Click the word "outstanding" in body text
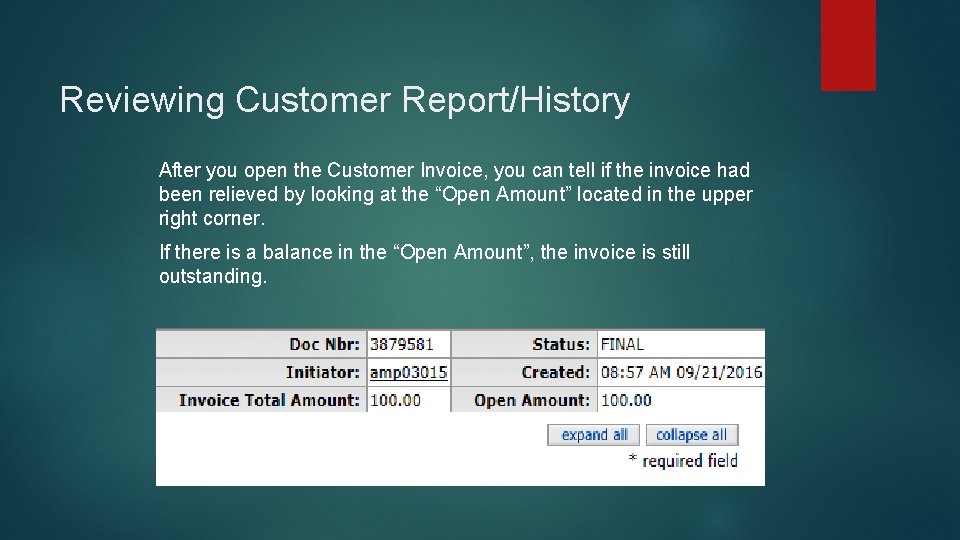The image size is (960, 540). pyautogui.click(x=211, y=276)
